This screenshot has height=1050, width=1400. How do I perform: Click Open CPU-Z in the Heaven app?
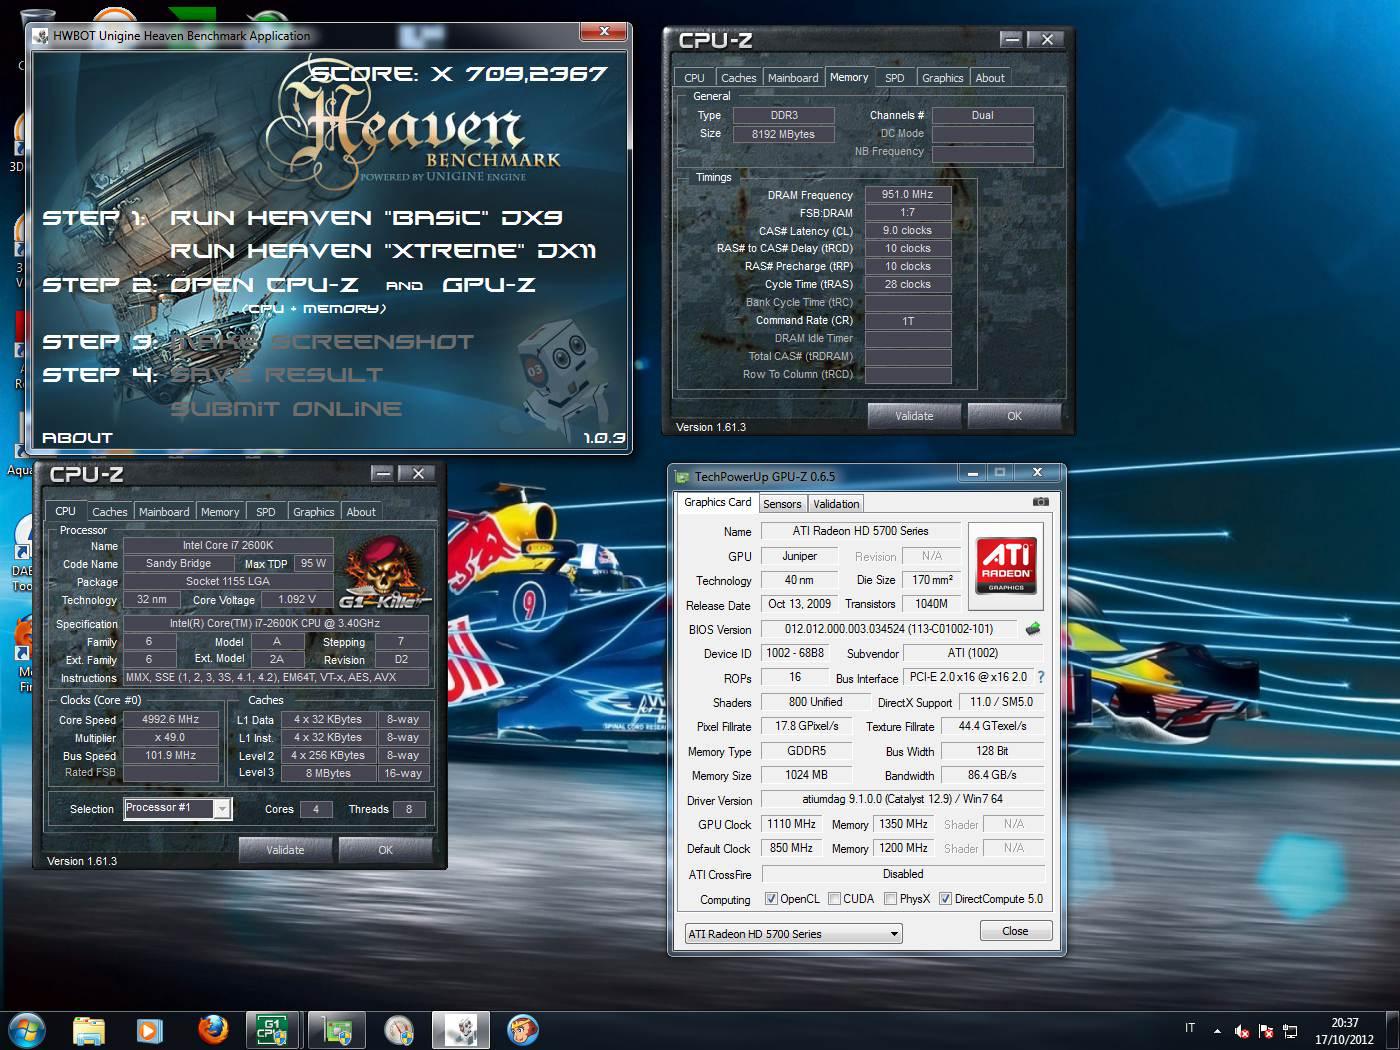264,284
